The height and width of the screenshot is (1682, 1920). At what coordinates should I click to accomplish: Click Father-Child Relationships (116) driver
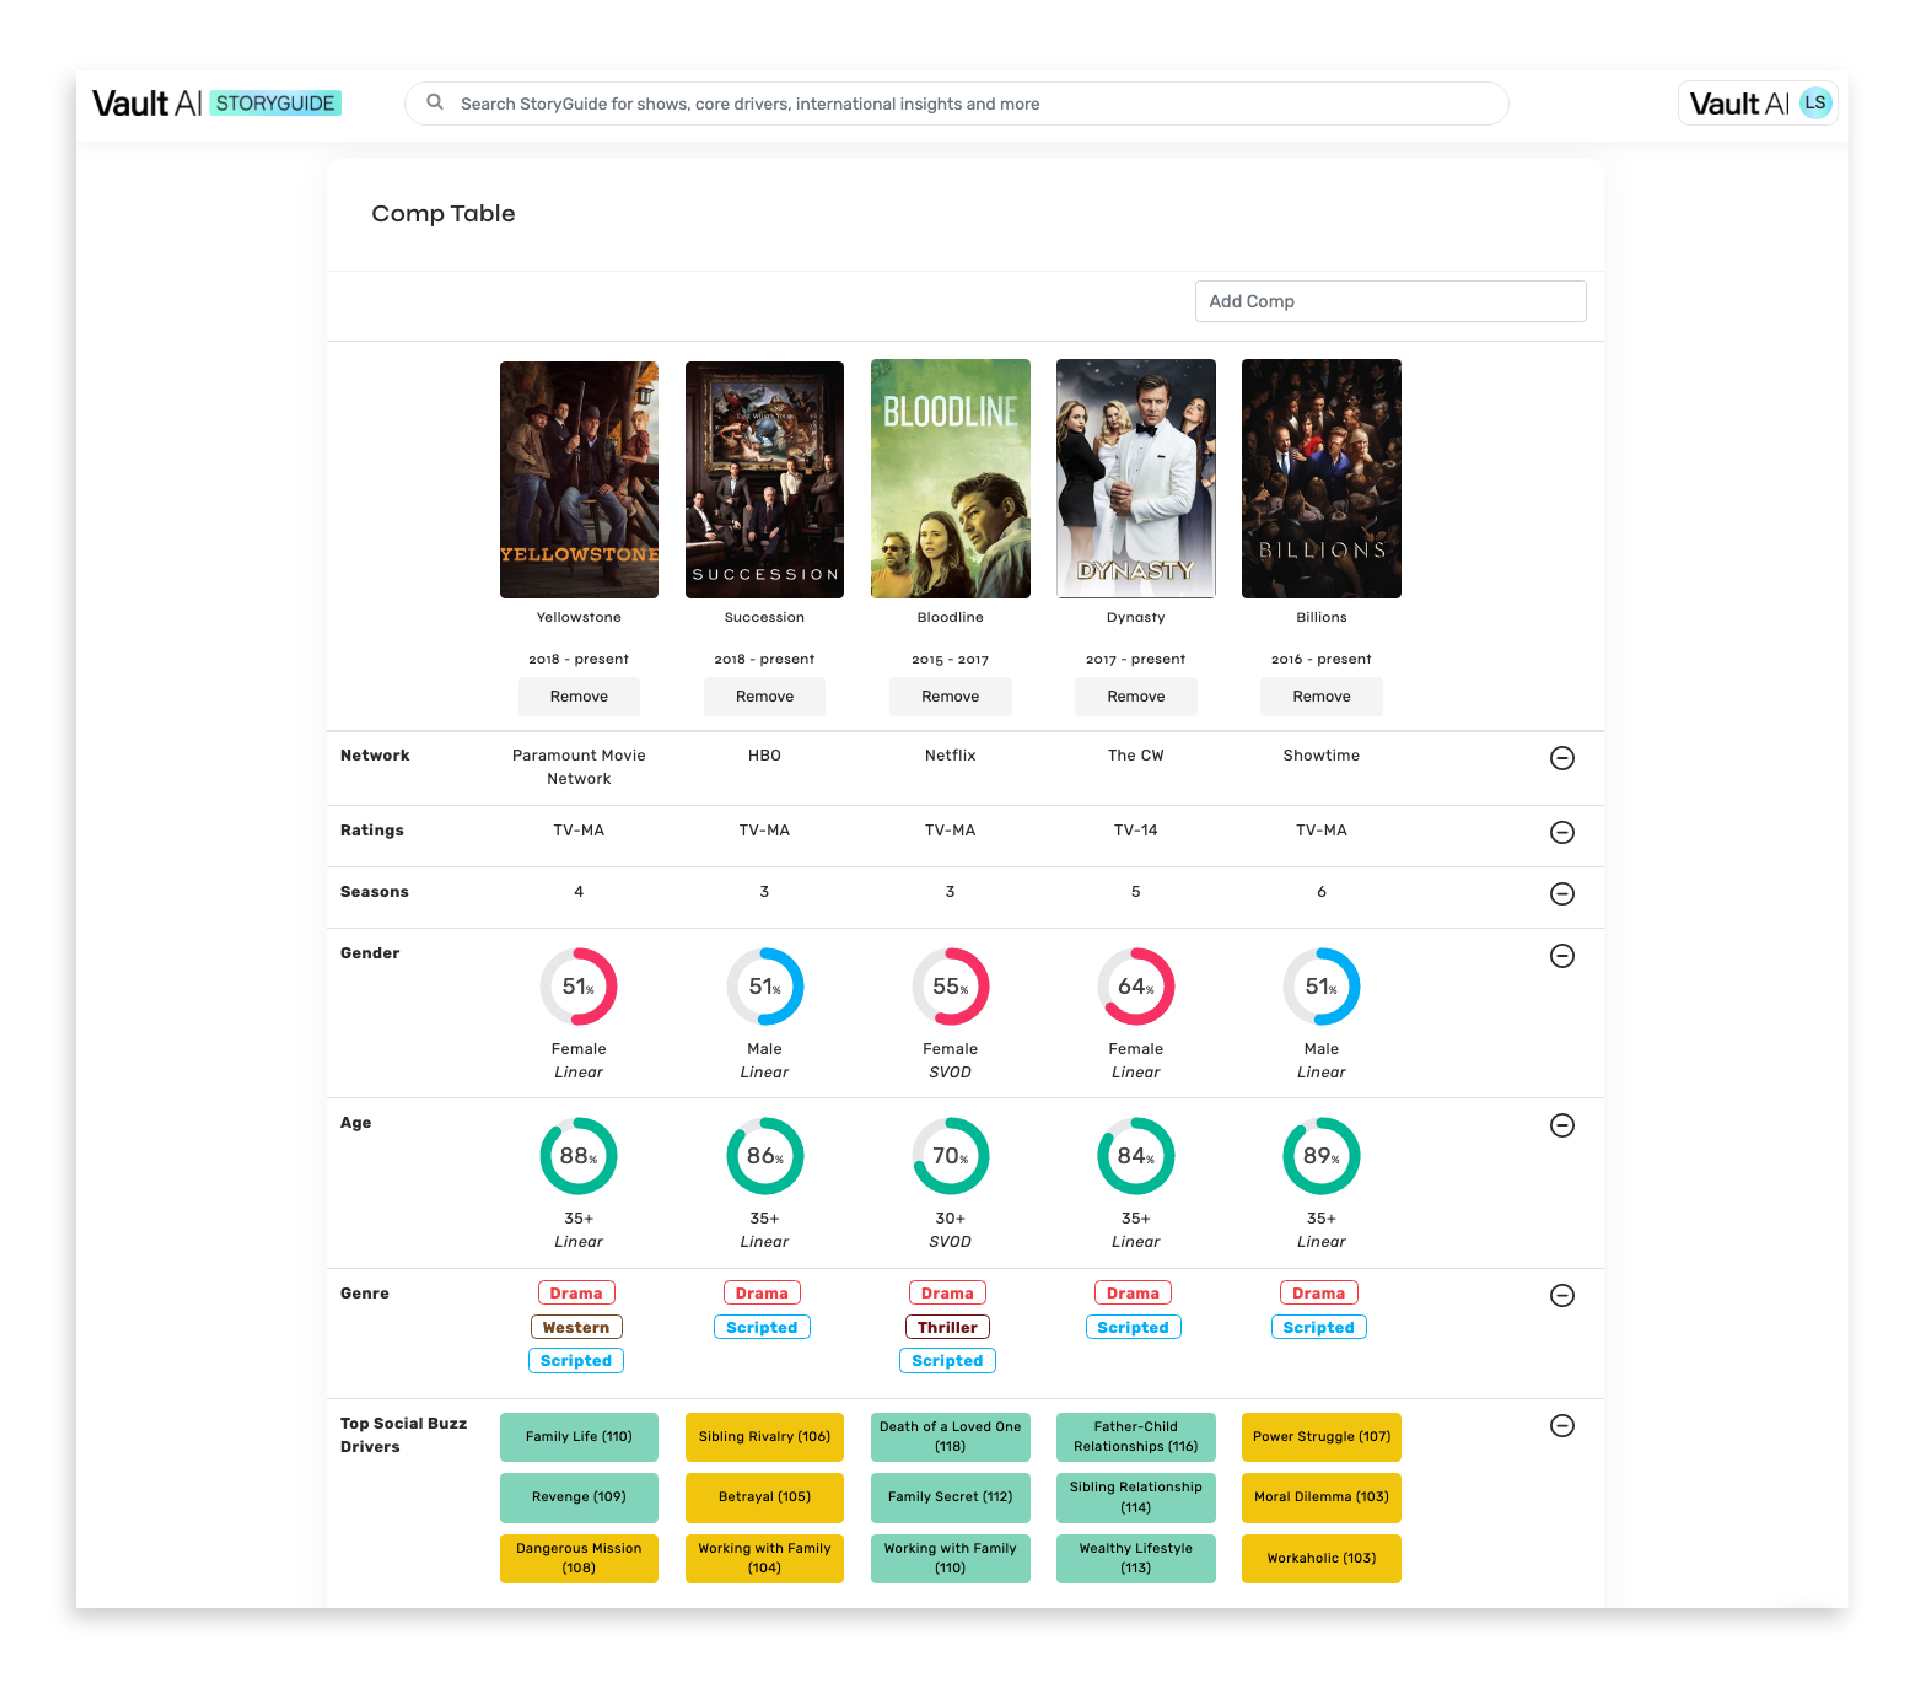click(x=1136, y=1437)
